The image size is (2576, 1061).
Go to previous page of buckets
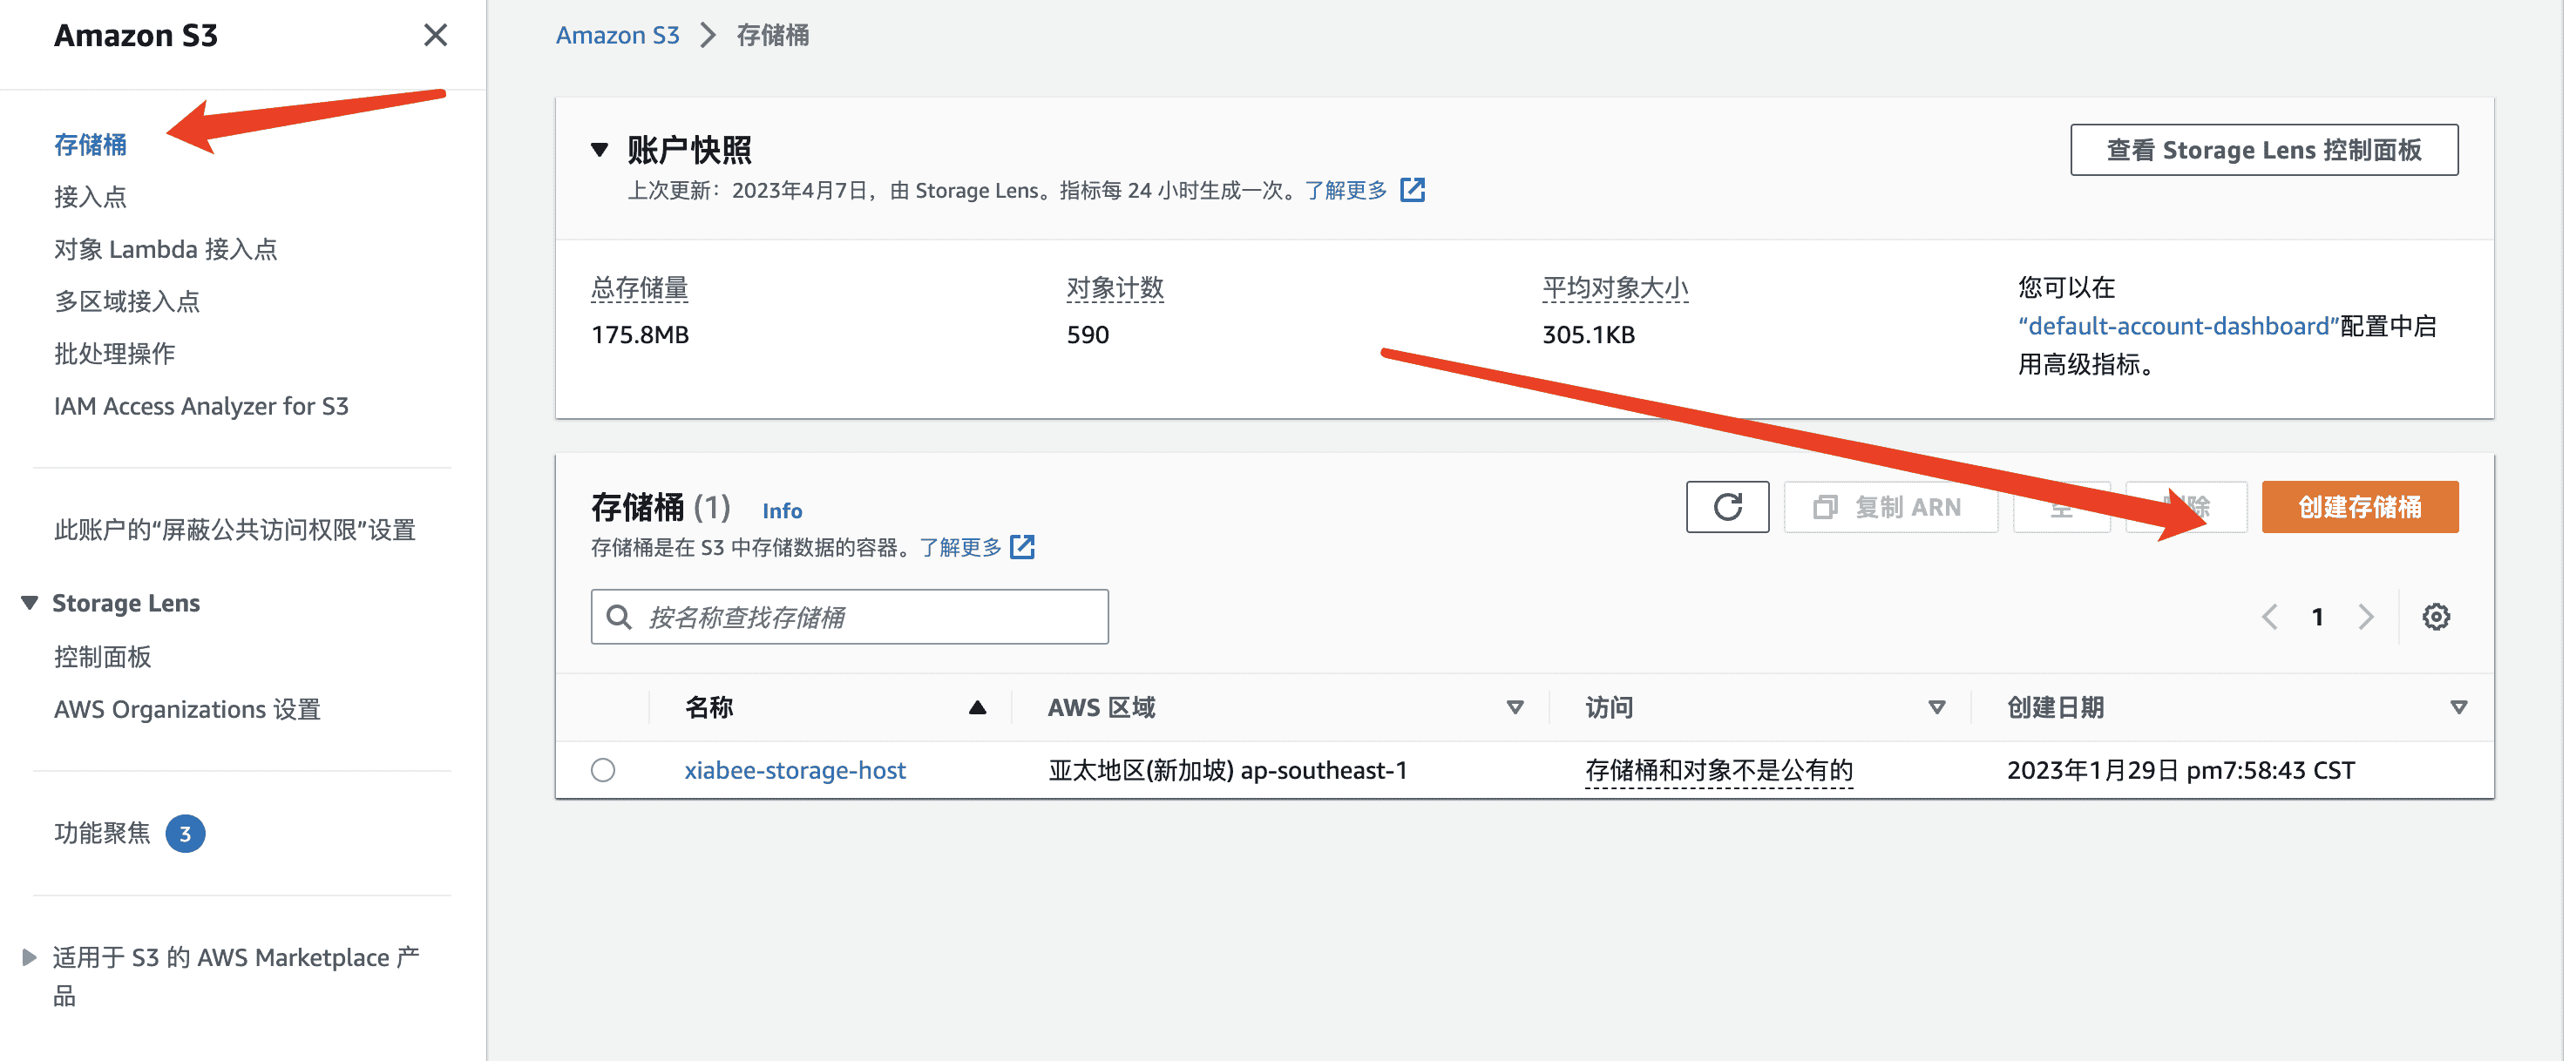[x=2270, y=617]
